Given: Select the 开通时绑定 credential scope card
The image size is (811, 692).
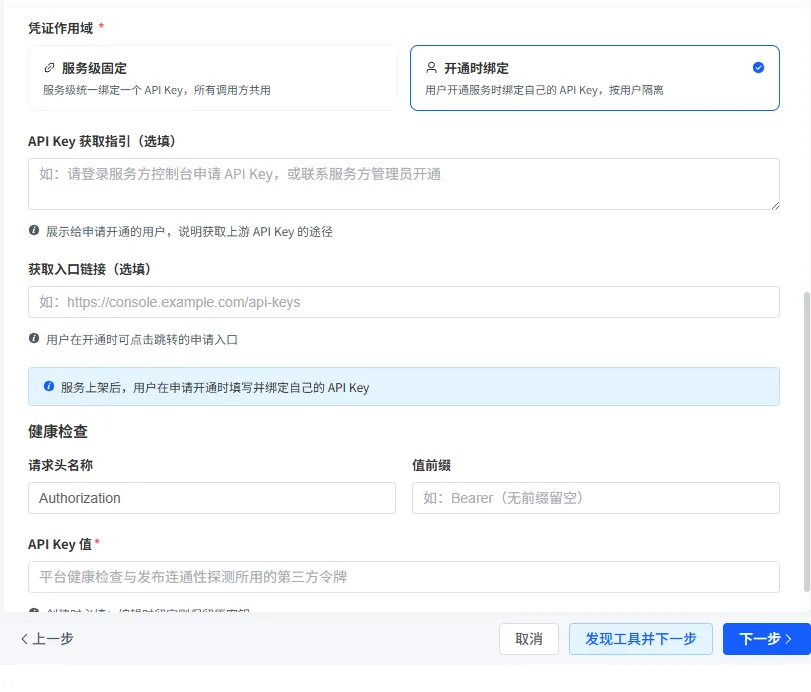Looking at the screenshot, I should pos(595,78).
